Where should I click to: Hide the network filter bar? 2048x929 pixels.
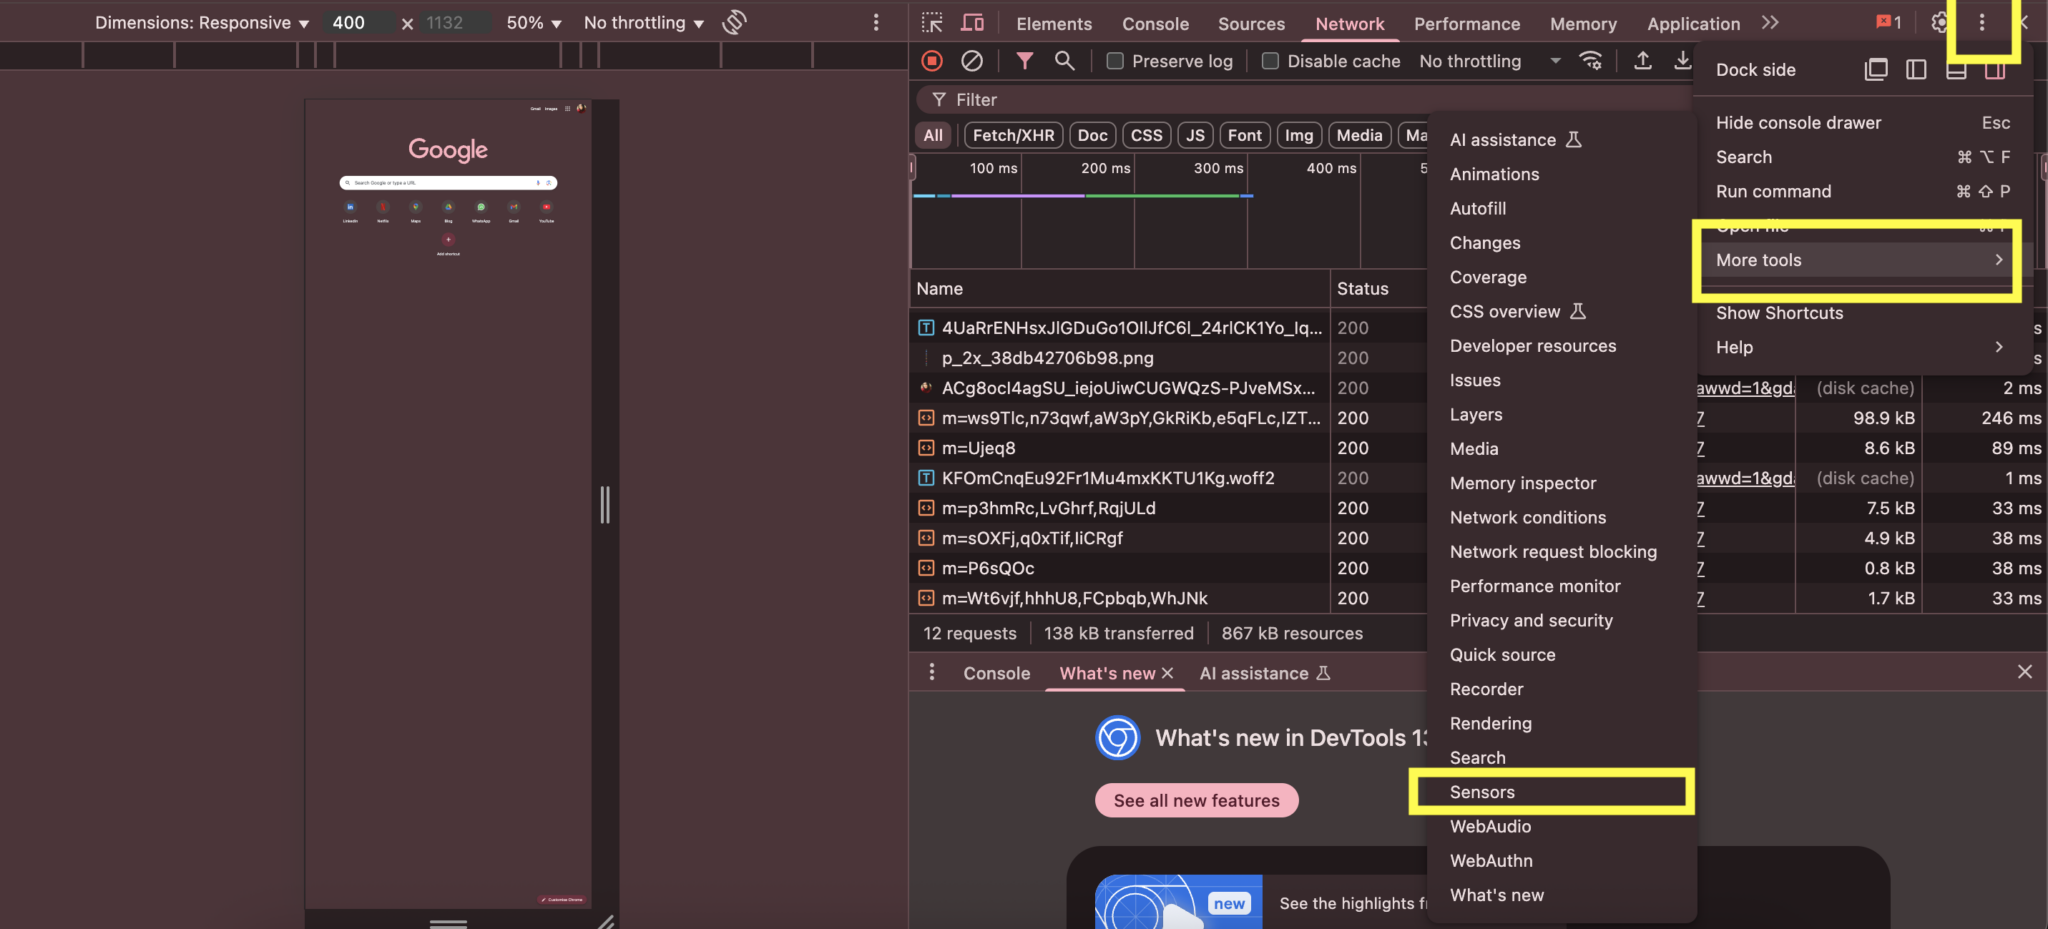coord(1024,61)
